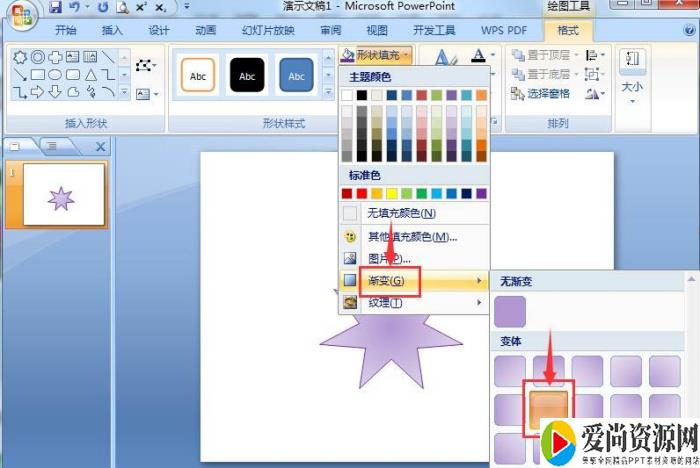Click the Save icon in quick access toolbar
700x468 pixels.
(x=56, y=7)
